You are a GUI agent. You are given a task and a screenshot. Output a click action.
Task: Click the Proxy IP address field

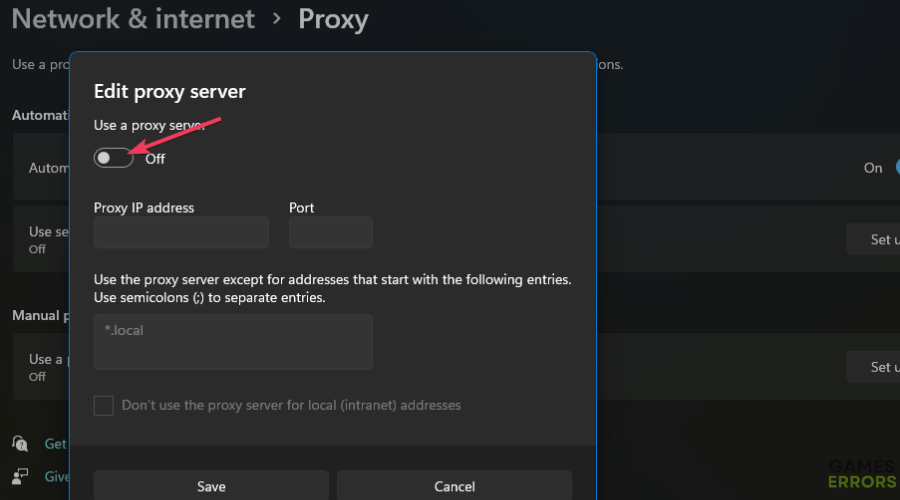pos(181,232)
